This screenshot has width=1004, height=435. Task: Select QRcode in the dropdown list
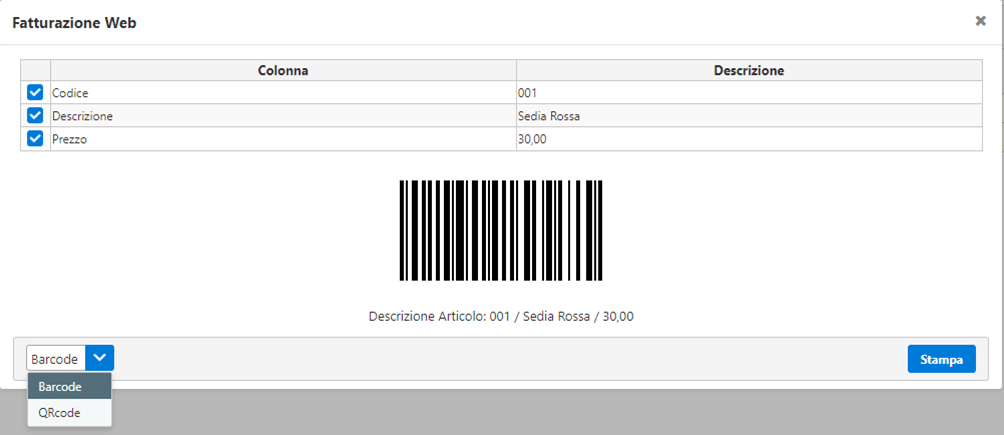pyautogui.click(x=70, y=413)
